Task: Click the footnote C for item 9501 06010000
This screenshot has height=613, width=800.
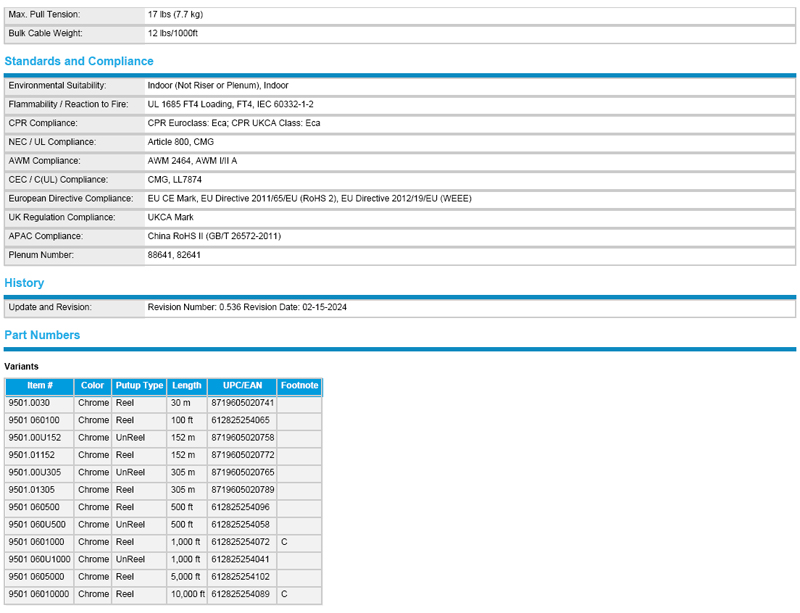Action: pyautogui.click(x=284, y=594)
